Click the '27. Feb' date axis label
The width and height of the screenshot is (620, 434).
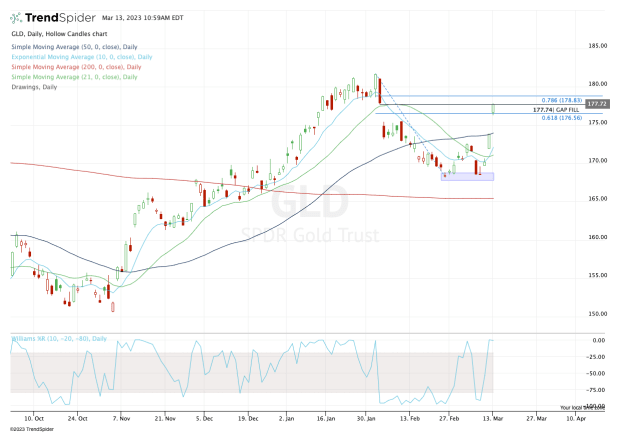click(449, 419)
